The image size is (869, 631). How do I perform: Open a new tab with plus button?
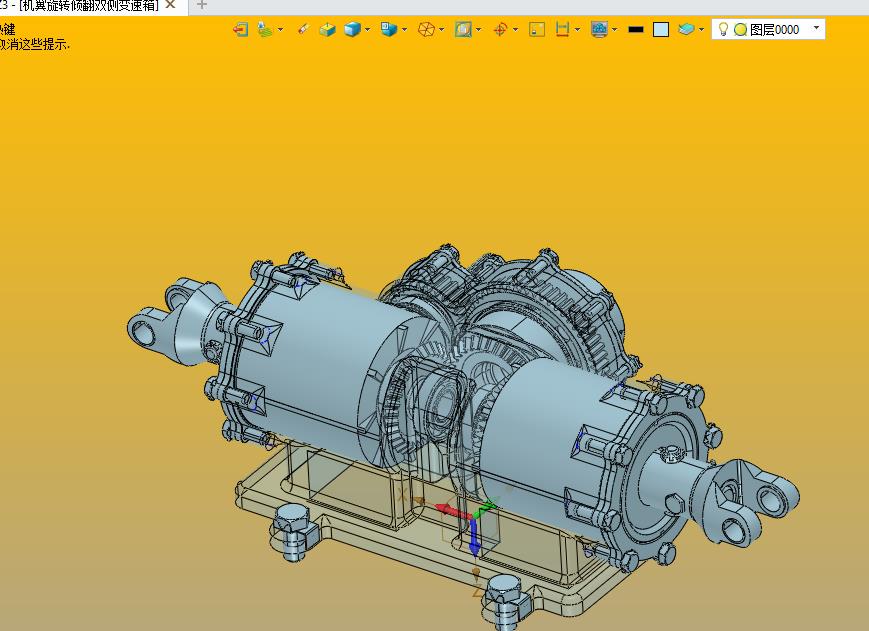[202, 5]
